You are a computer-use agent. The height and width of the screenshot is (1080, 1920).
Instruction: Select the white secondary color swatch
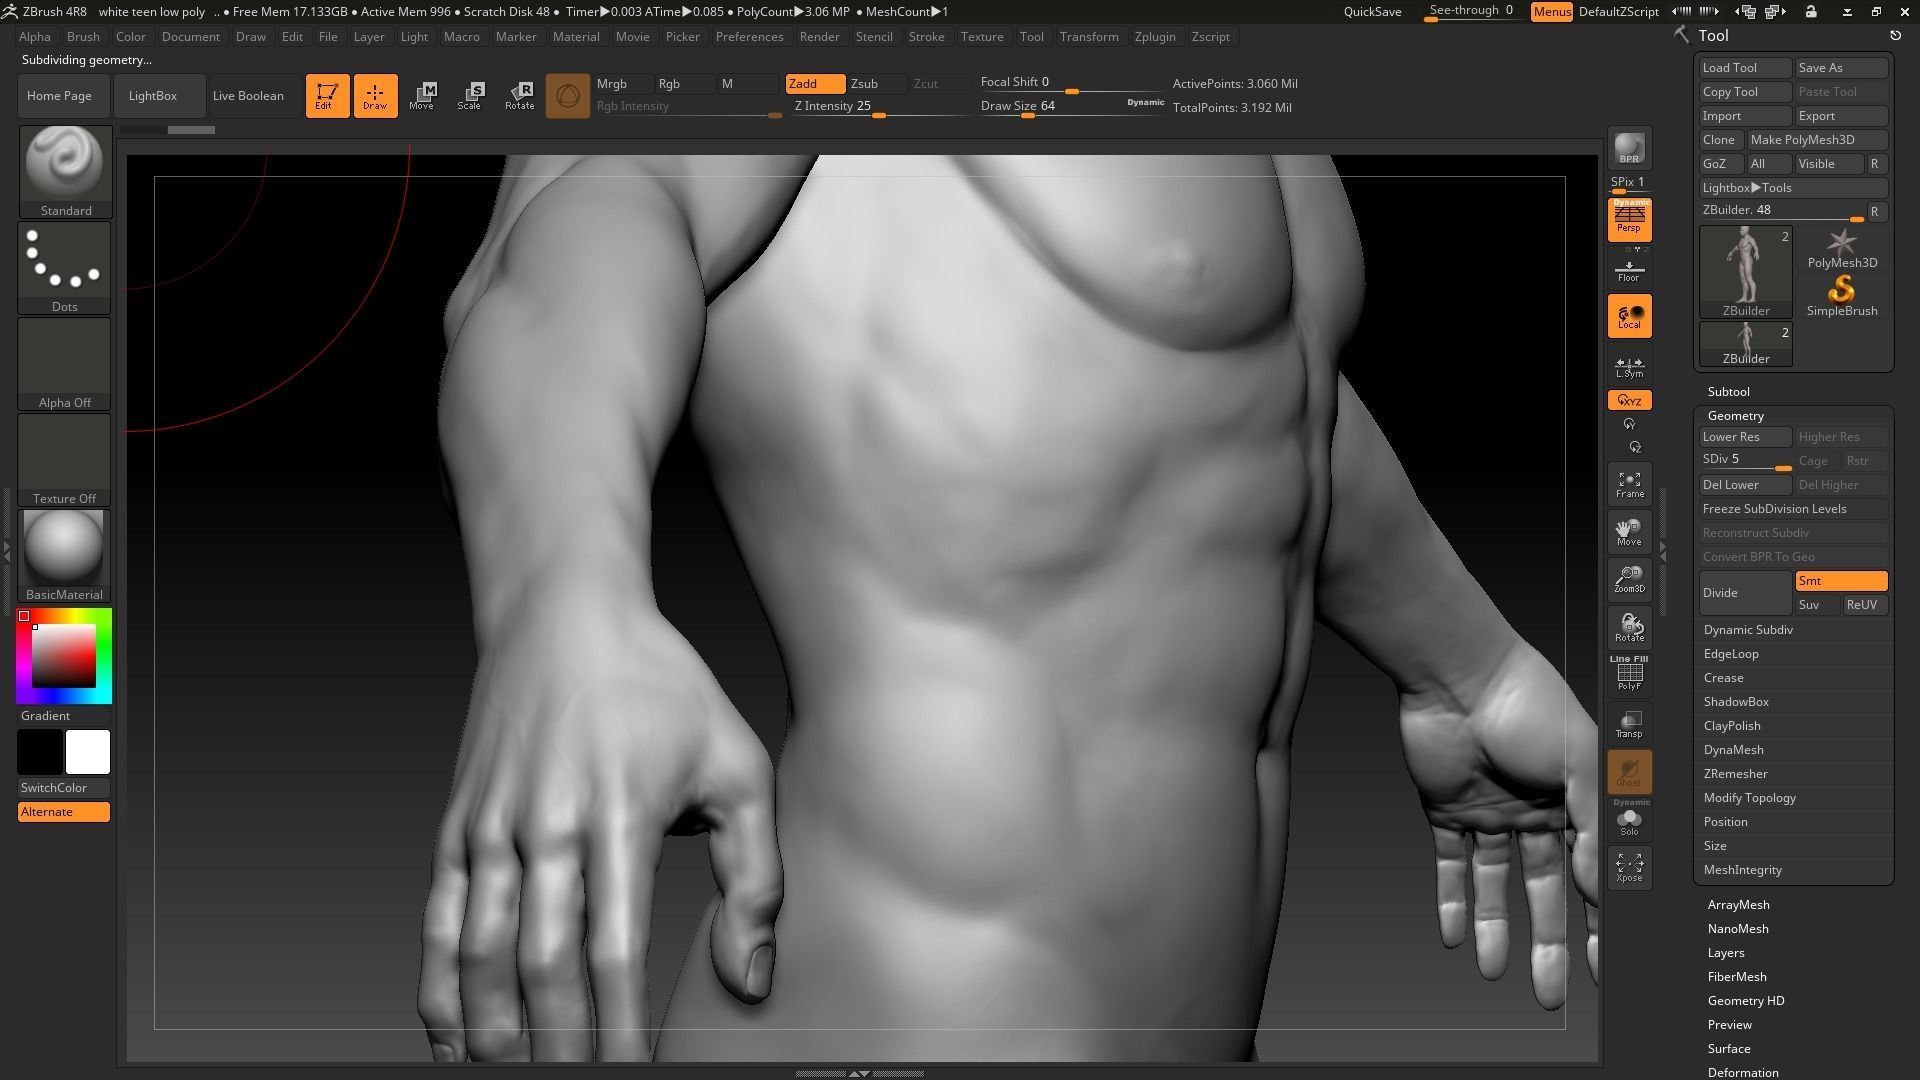click(88, 752)
